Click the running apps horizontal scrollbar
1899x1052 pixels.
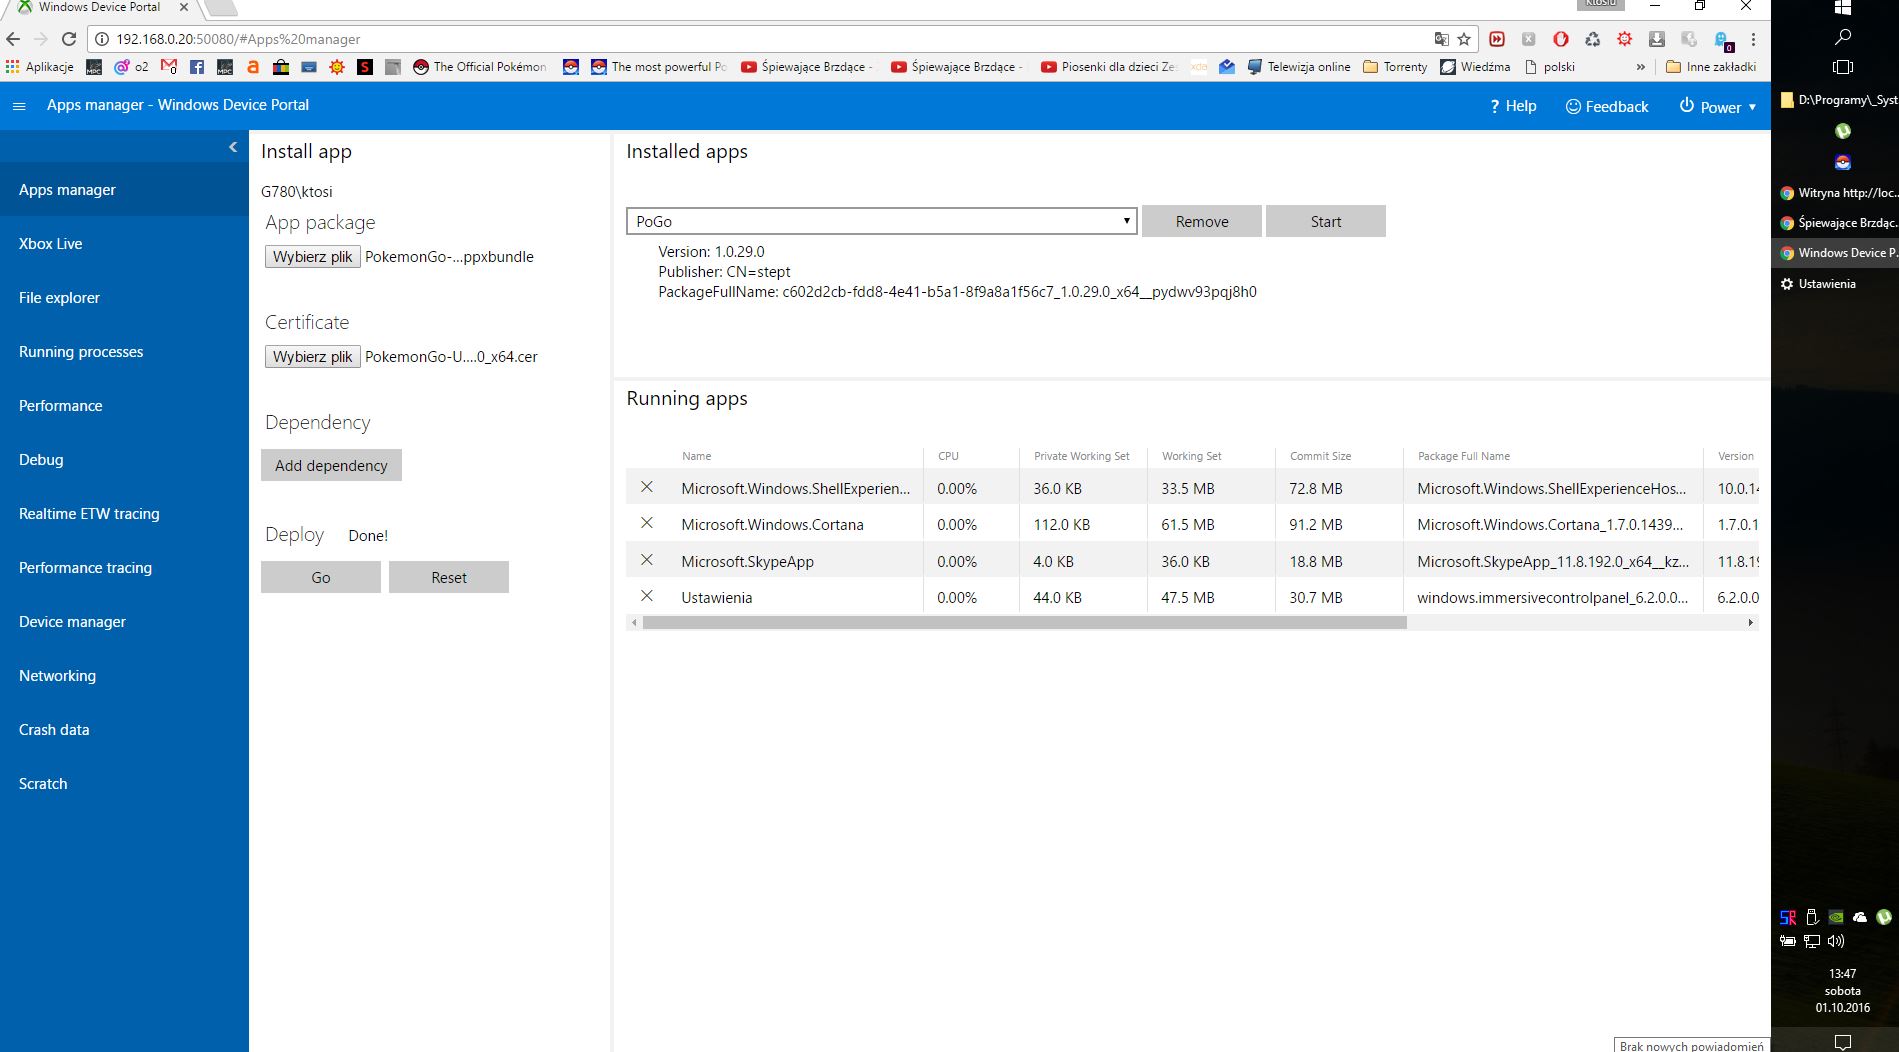(1025, 622)
